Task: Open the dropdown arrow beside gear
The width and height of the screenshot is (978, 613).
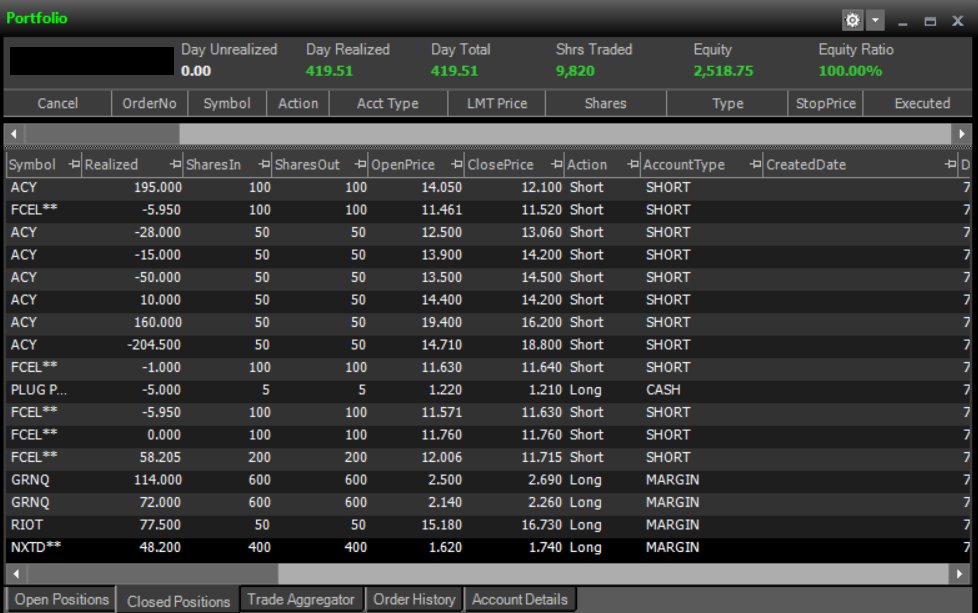Action: pos(875,21)
